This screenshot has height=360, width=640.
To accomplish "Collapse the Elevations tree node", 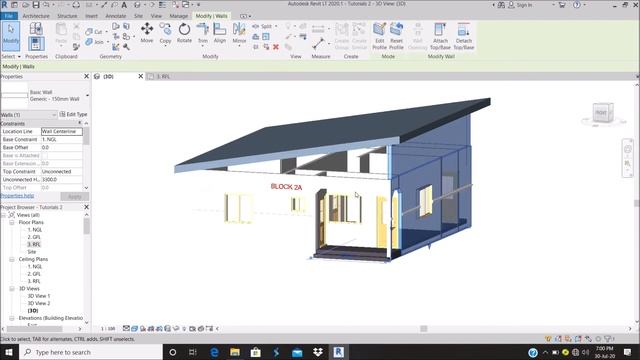I will (x=12, y=318).
